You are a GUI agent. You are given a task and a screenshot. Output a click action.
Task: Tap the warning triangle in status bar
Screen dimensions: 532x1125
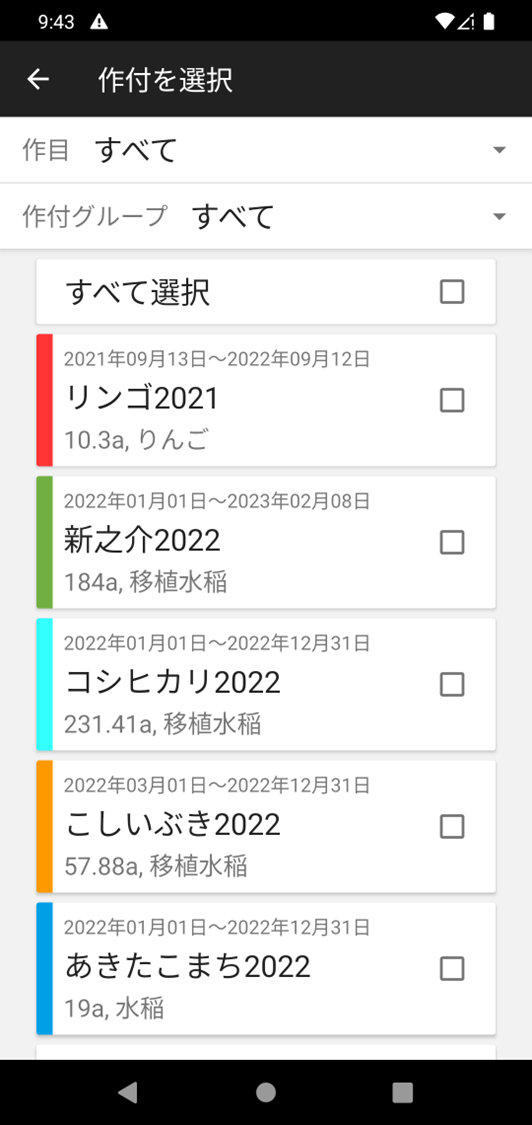tap(99, 22)
